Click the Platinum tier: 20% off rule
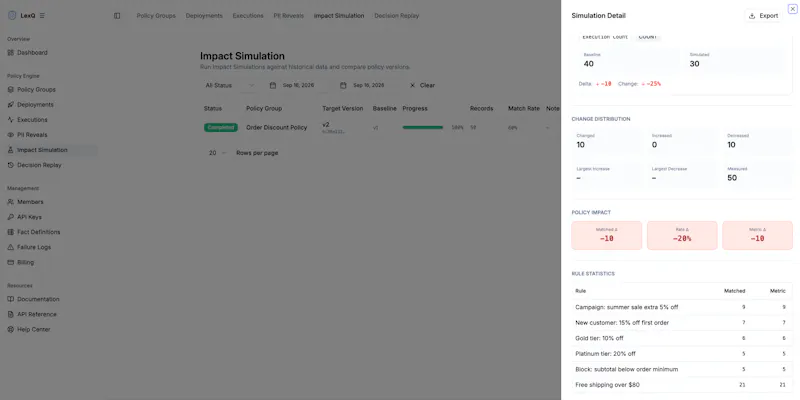This screenshot has width=800, height=400. click(x=605, y=354)
